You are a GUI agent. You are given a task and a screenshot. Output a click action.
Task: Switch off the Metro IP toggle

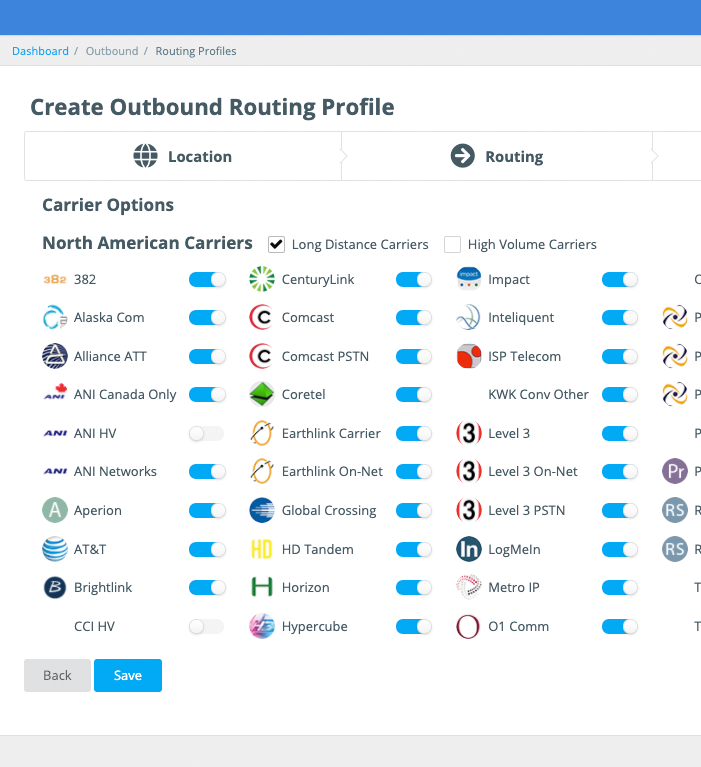click(x=620, y=587)
